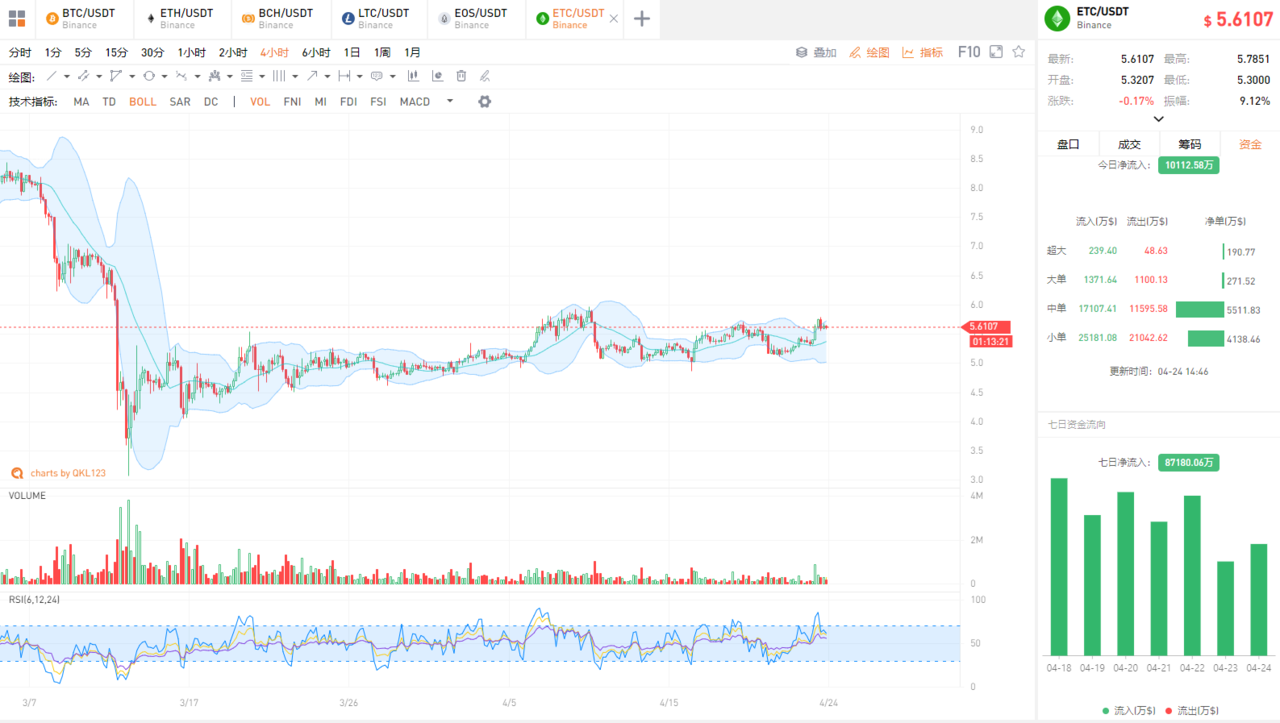Open the F10 info page
1280x723 pixels.
(969, 52)
